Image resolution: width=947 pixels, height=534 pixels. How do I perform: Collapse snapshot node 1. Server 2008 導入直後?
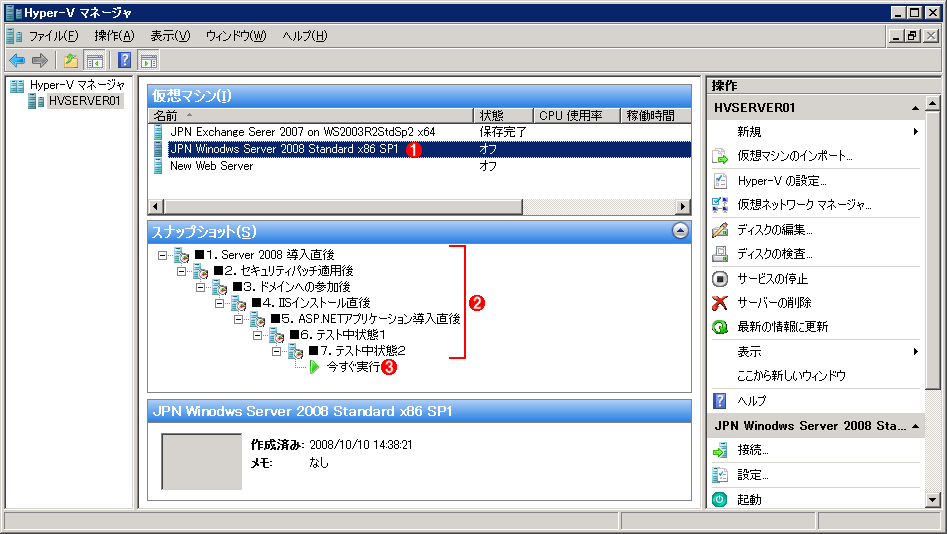162,255
